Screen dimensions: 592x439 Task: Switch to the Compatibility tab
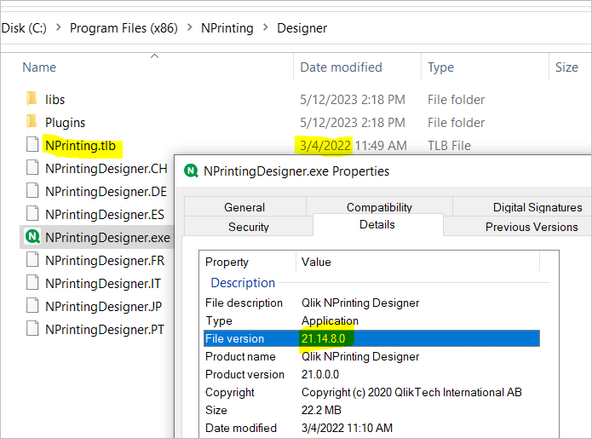379,207
